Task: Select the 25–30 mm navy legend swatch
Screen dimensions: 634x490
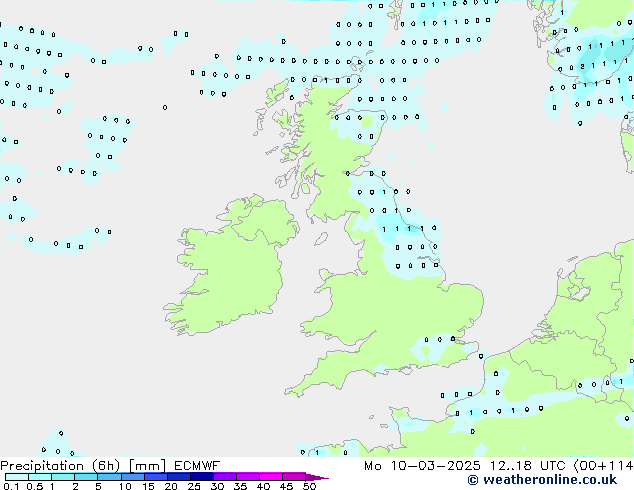Action: (x=201, y=477)
